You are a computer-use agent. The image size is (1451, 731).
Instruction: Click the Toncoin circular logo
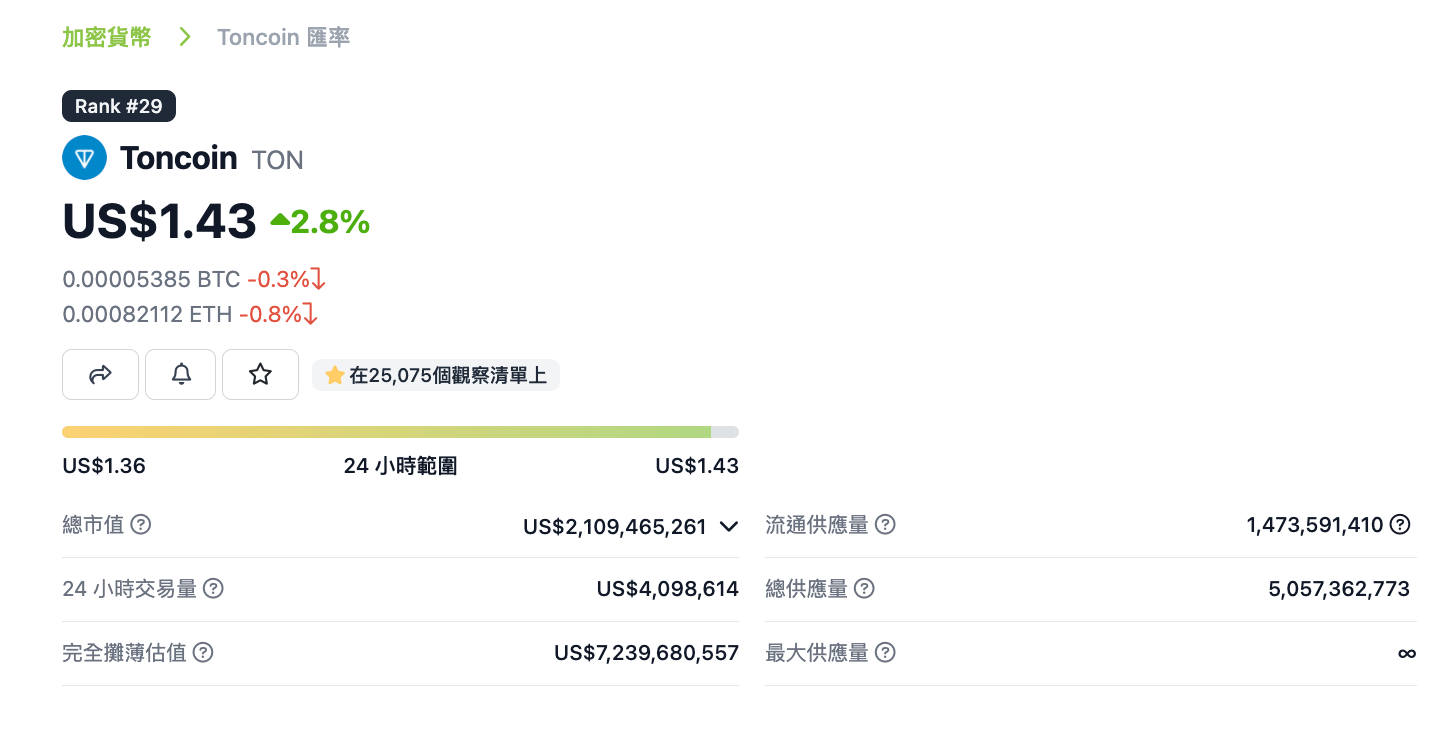pos(84,157)
